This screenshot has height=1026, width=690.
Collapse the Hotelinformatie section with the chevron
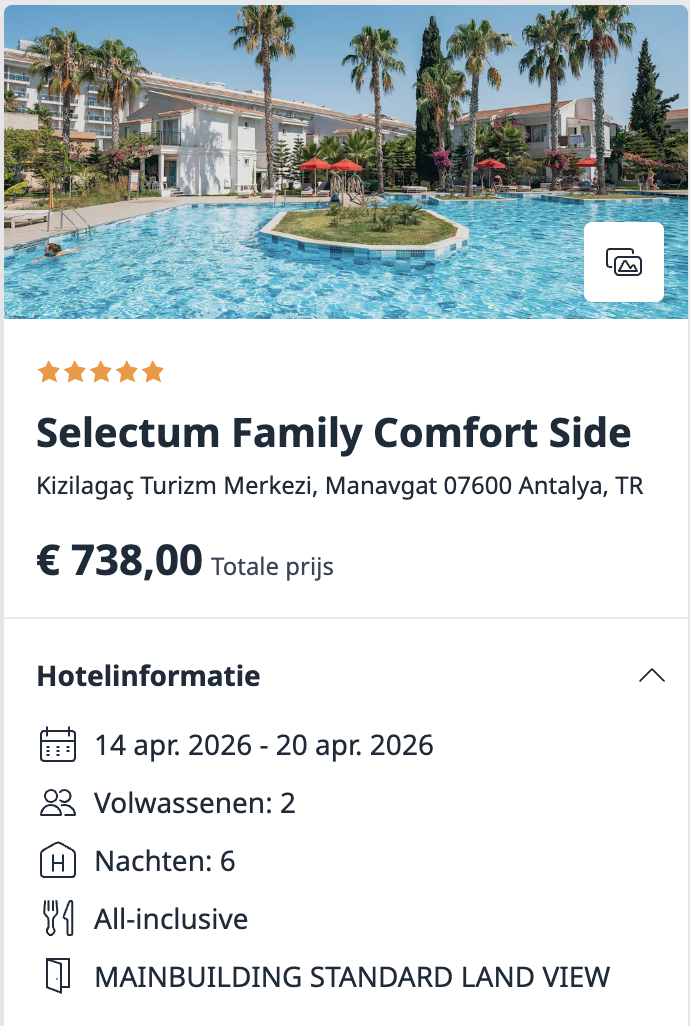pyautogui.click(x=652, y=675)
